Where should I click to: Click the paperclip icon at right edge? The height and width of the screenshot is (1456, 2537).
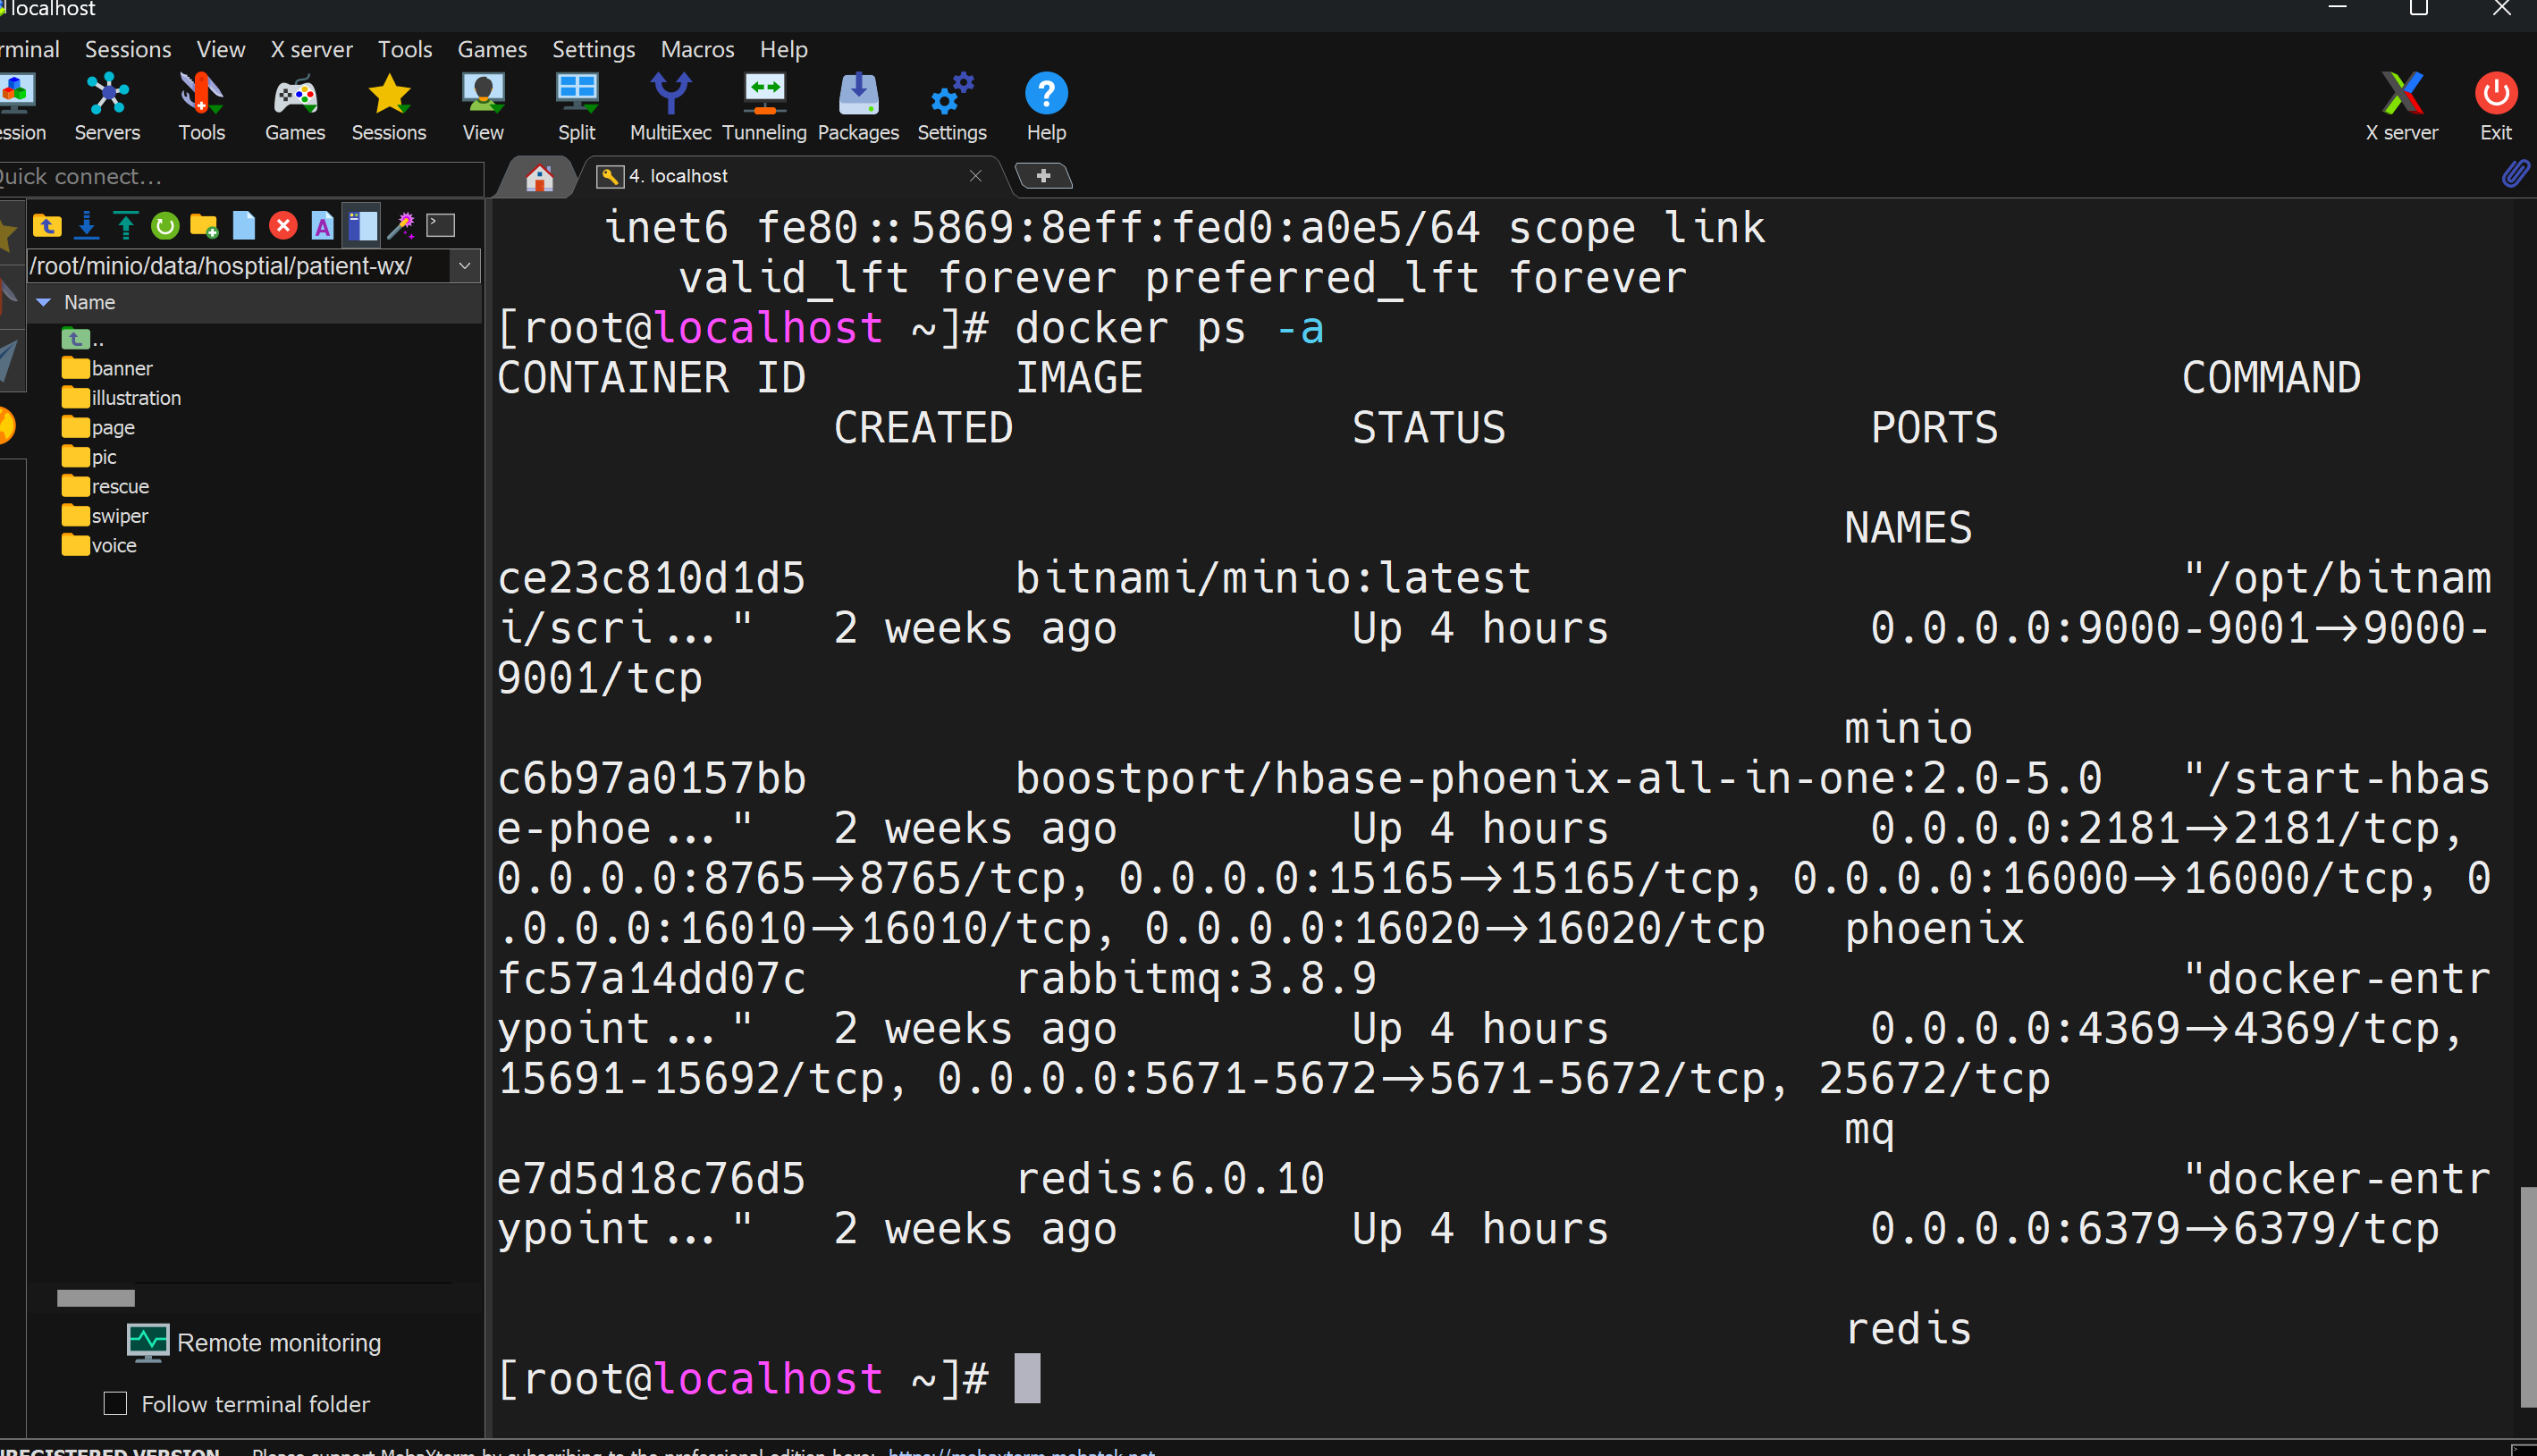[2515, 175]
